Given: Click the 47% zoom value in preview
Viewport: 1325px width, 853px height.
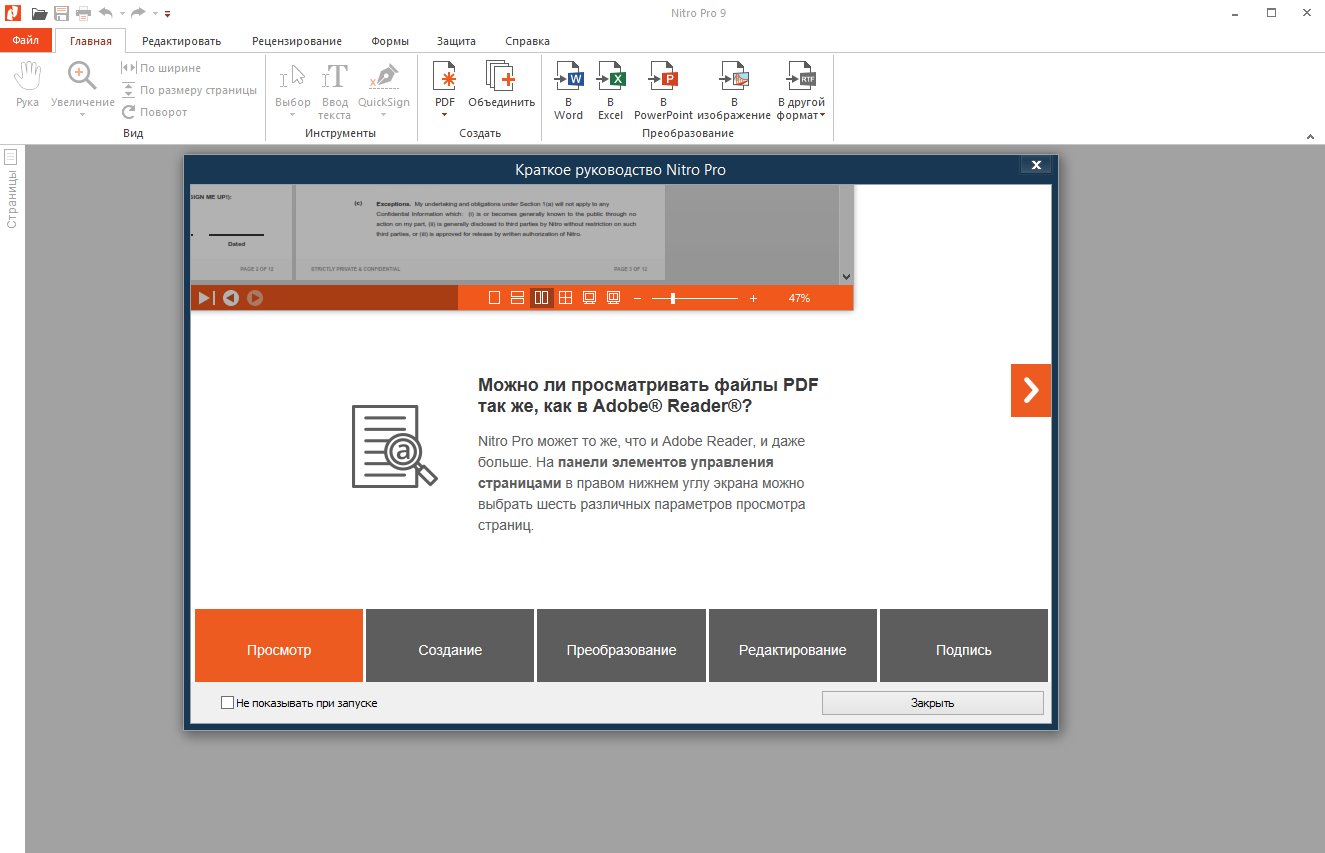Looking at the screenshot, I should coord(799,298).
